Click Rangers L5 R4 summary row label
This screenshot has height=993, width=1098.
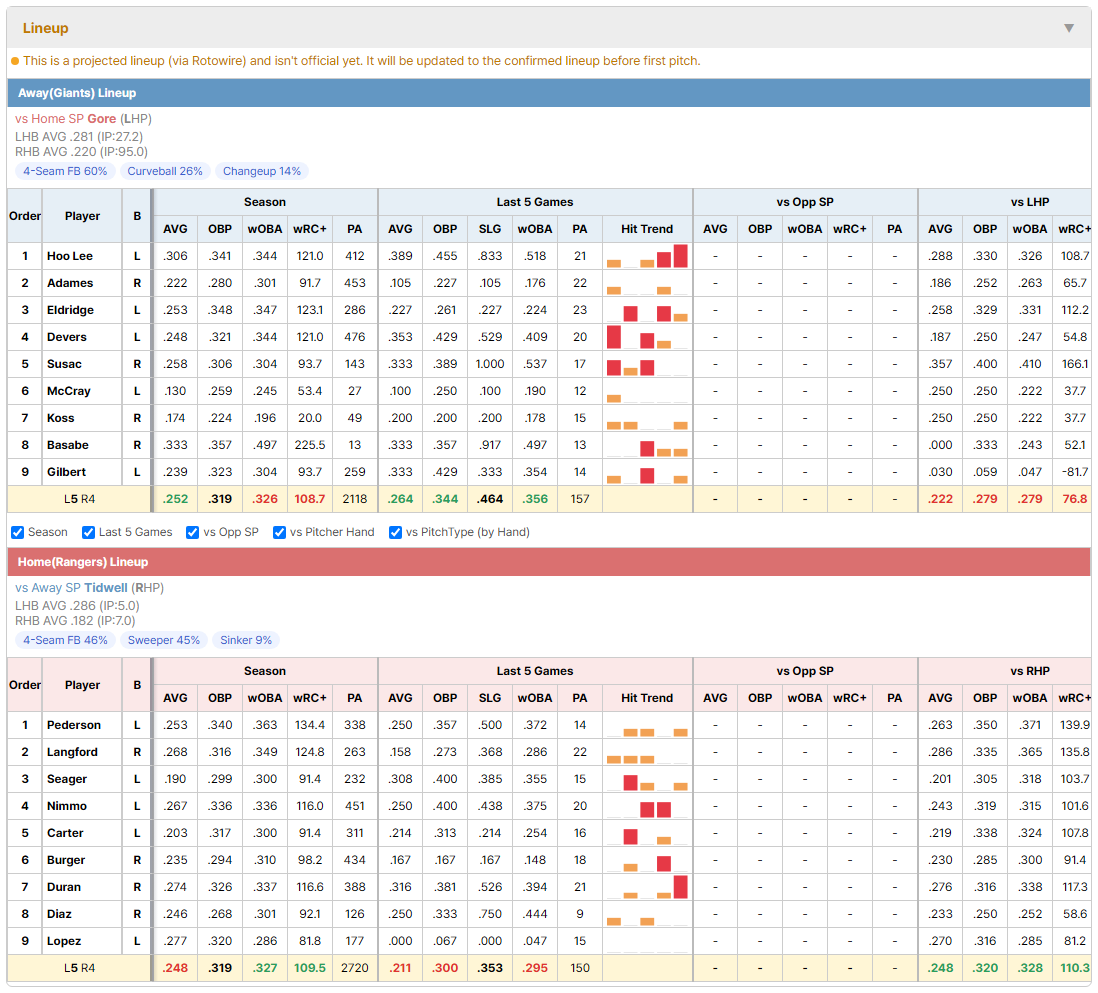pos(79,968)
